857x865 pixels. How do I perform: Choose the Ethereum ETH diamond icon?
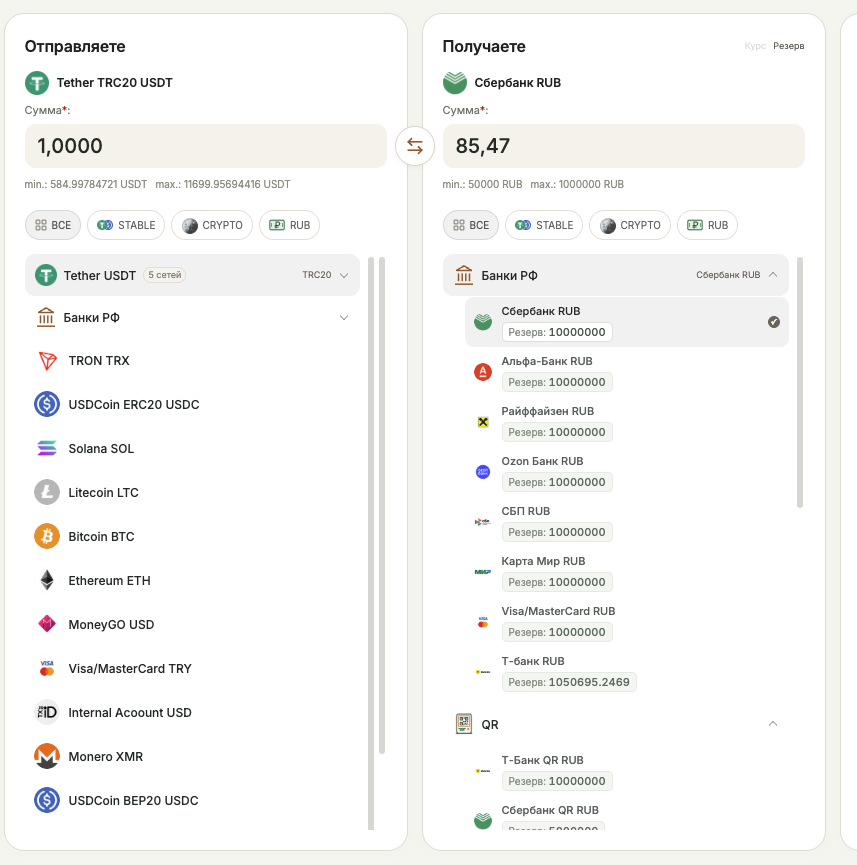point(47,580)
